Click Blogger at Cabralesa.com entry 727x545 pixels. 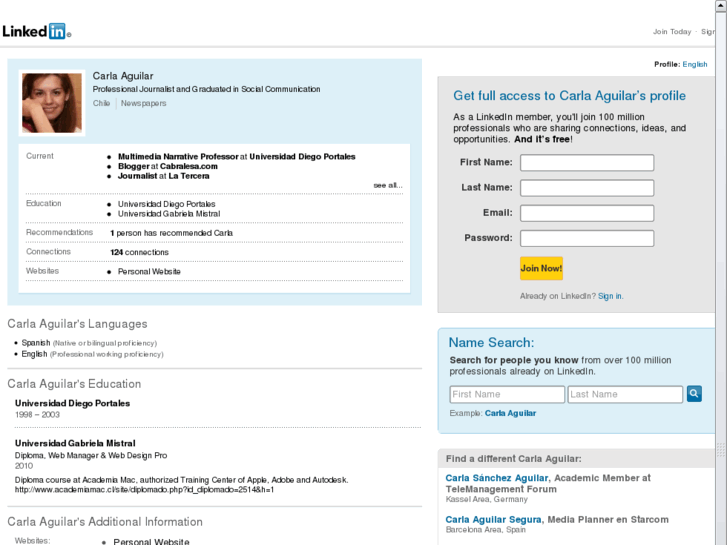tap(167, 166)
